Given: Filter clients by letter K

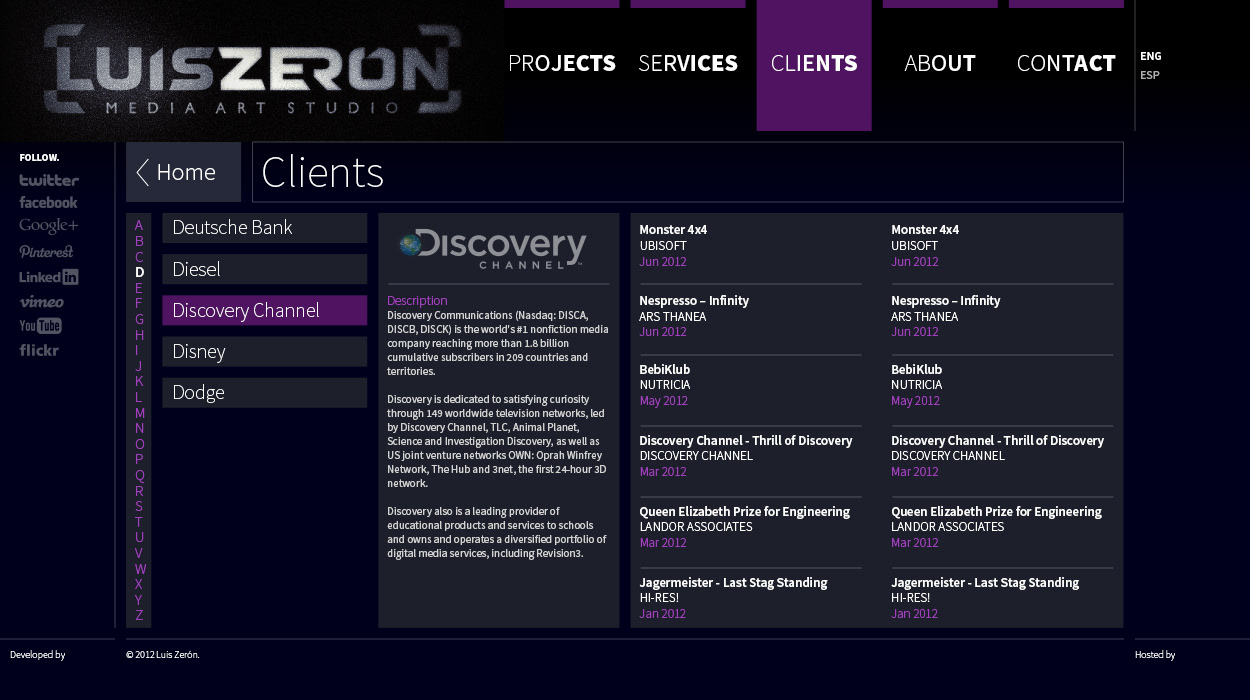Looking at the screenshot, I should [x=139, y=381].
